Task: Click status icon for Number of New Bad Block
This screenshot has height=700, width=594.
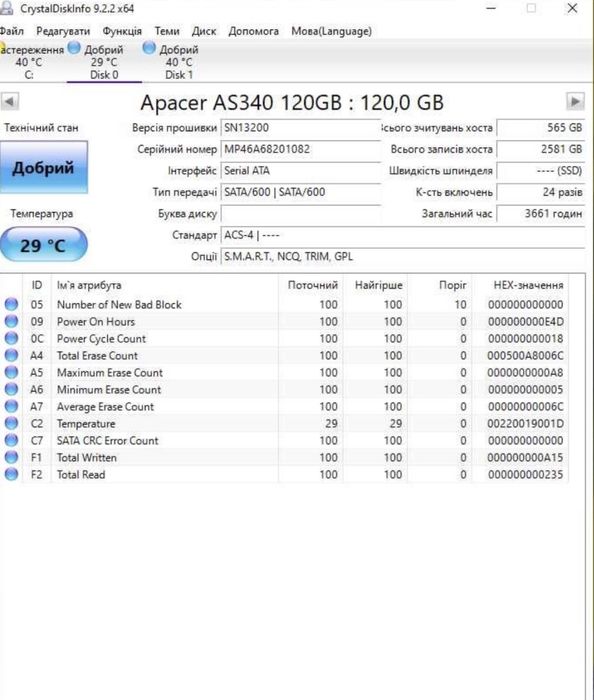Action: (x=11, y=304)
